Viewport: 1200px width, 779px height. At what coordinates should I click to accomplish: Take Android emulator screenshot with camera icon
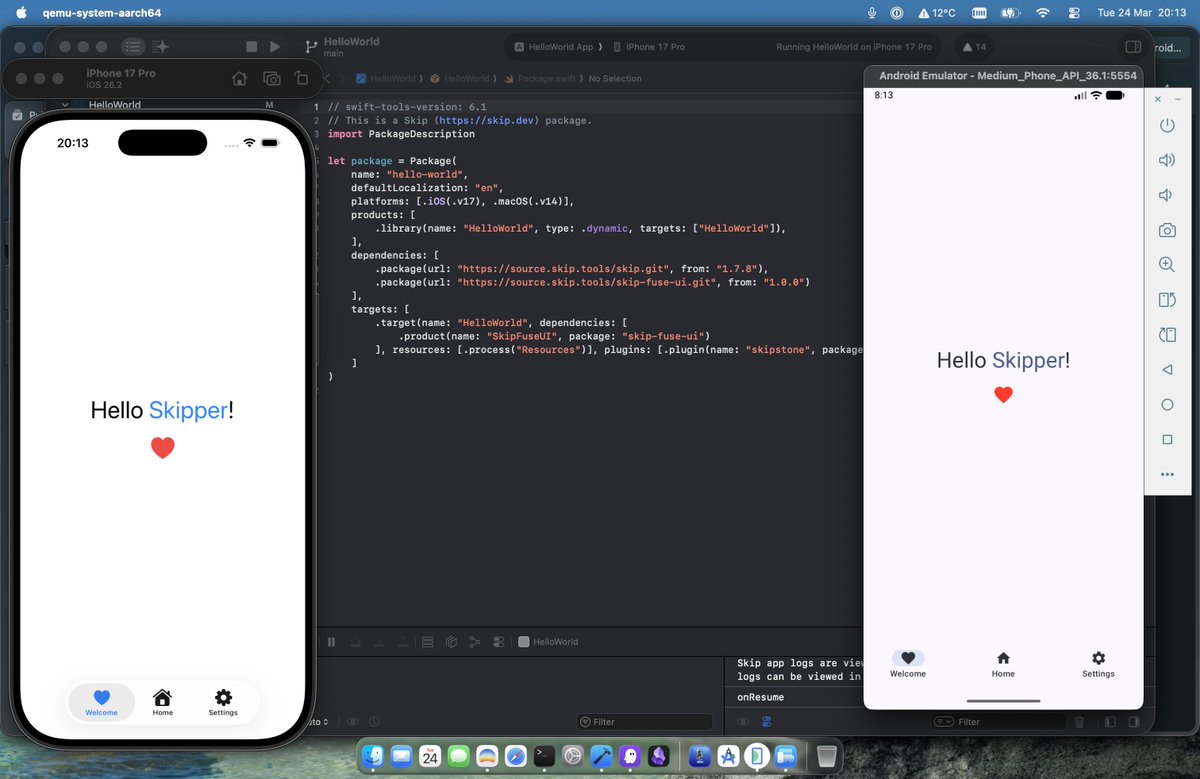click(1167, 230)
